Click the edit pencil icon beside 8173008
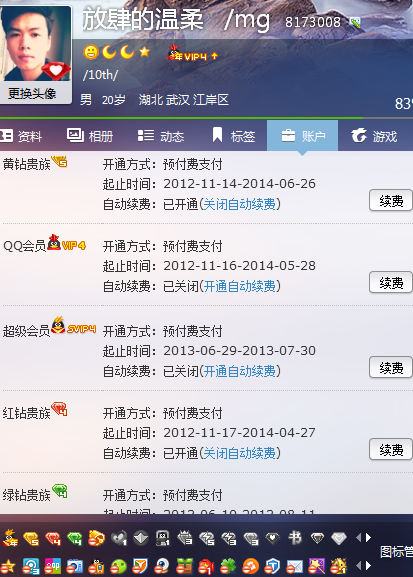This screenshot has width=413, height=577. tap(355, 22)
